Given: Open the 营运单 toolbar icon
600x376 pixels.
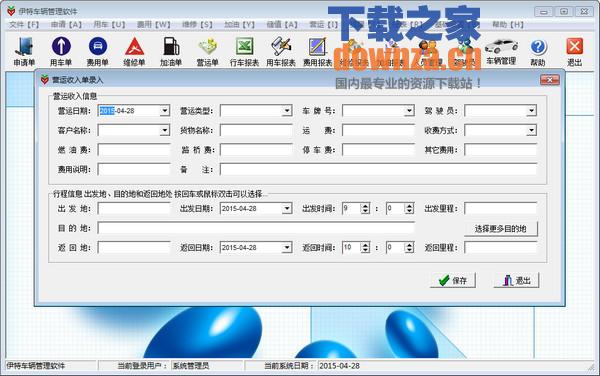Looking at the screenshot, I should point(207,52).
